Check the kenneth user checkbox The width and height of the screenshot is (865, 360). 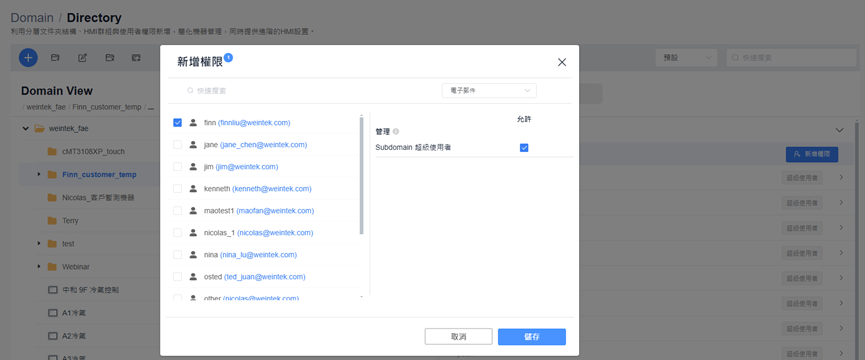click(x=178, y=189)
